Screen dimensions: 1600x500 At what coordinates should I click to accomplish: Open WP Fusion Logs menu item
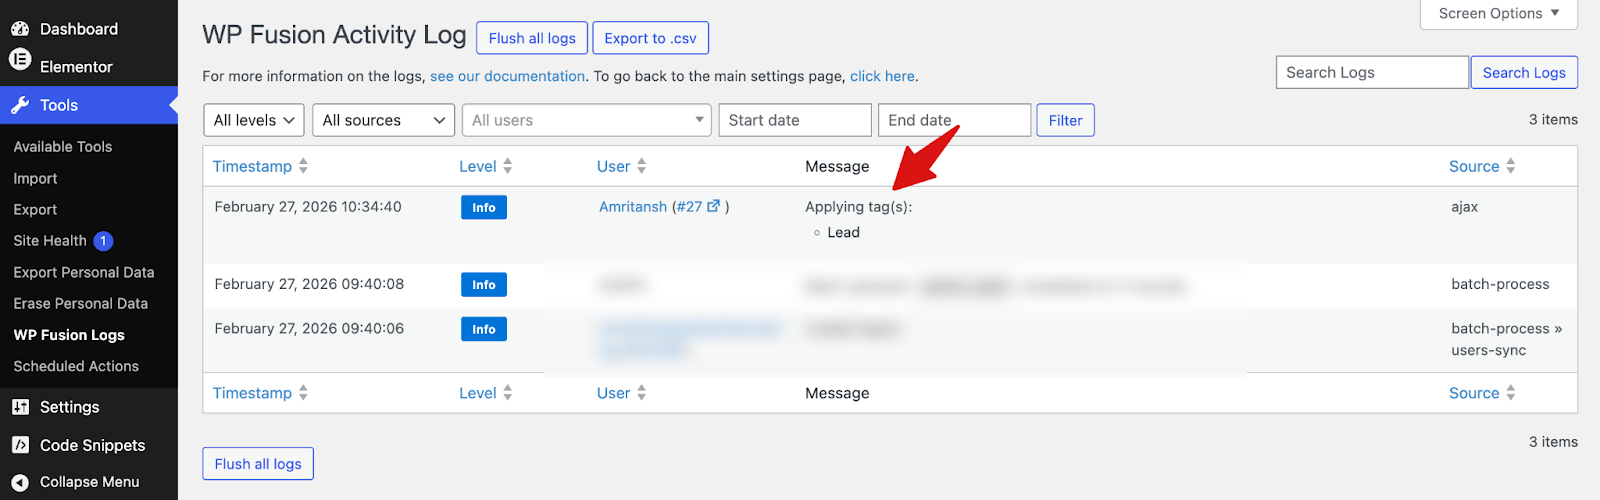click(x=69, y=335)
